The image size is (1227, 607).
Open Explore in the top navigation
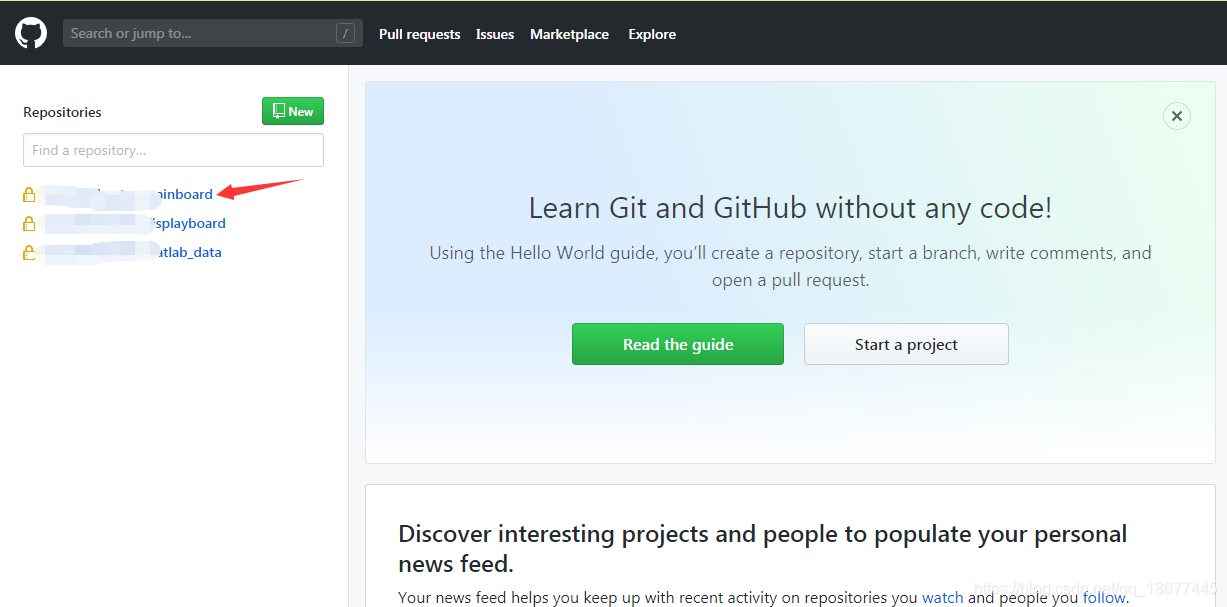(652, 34)
